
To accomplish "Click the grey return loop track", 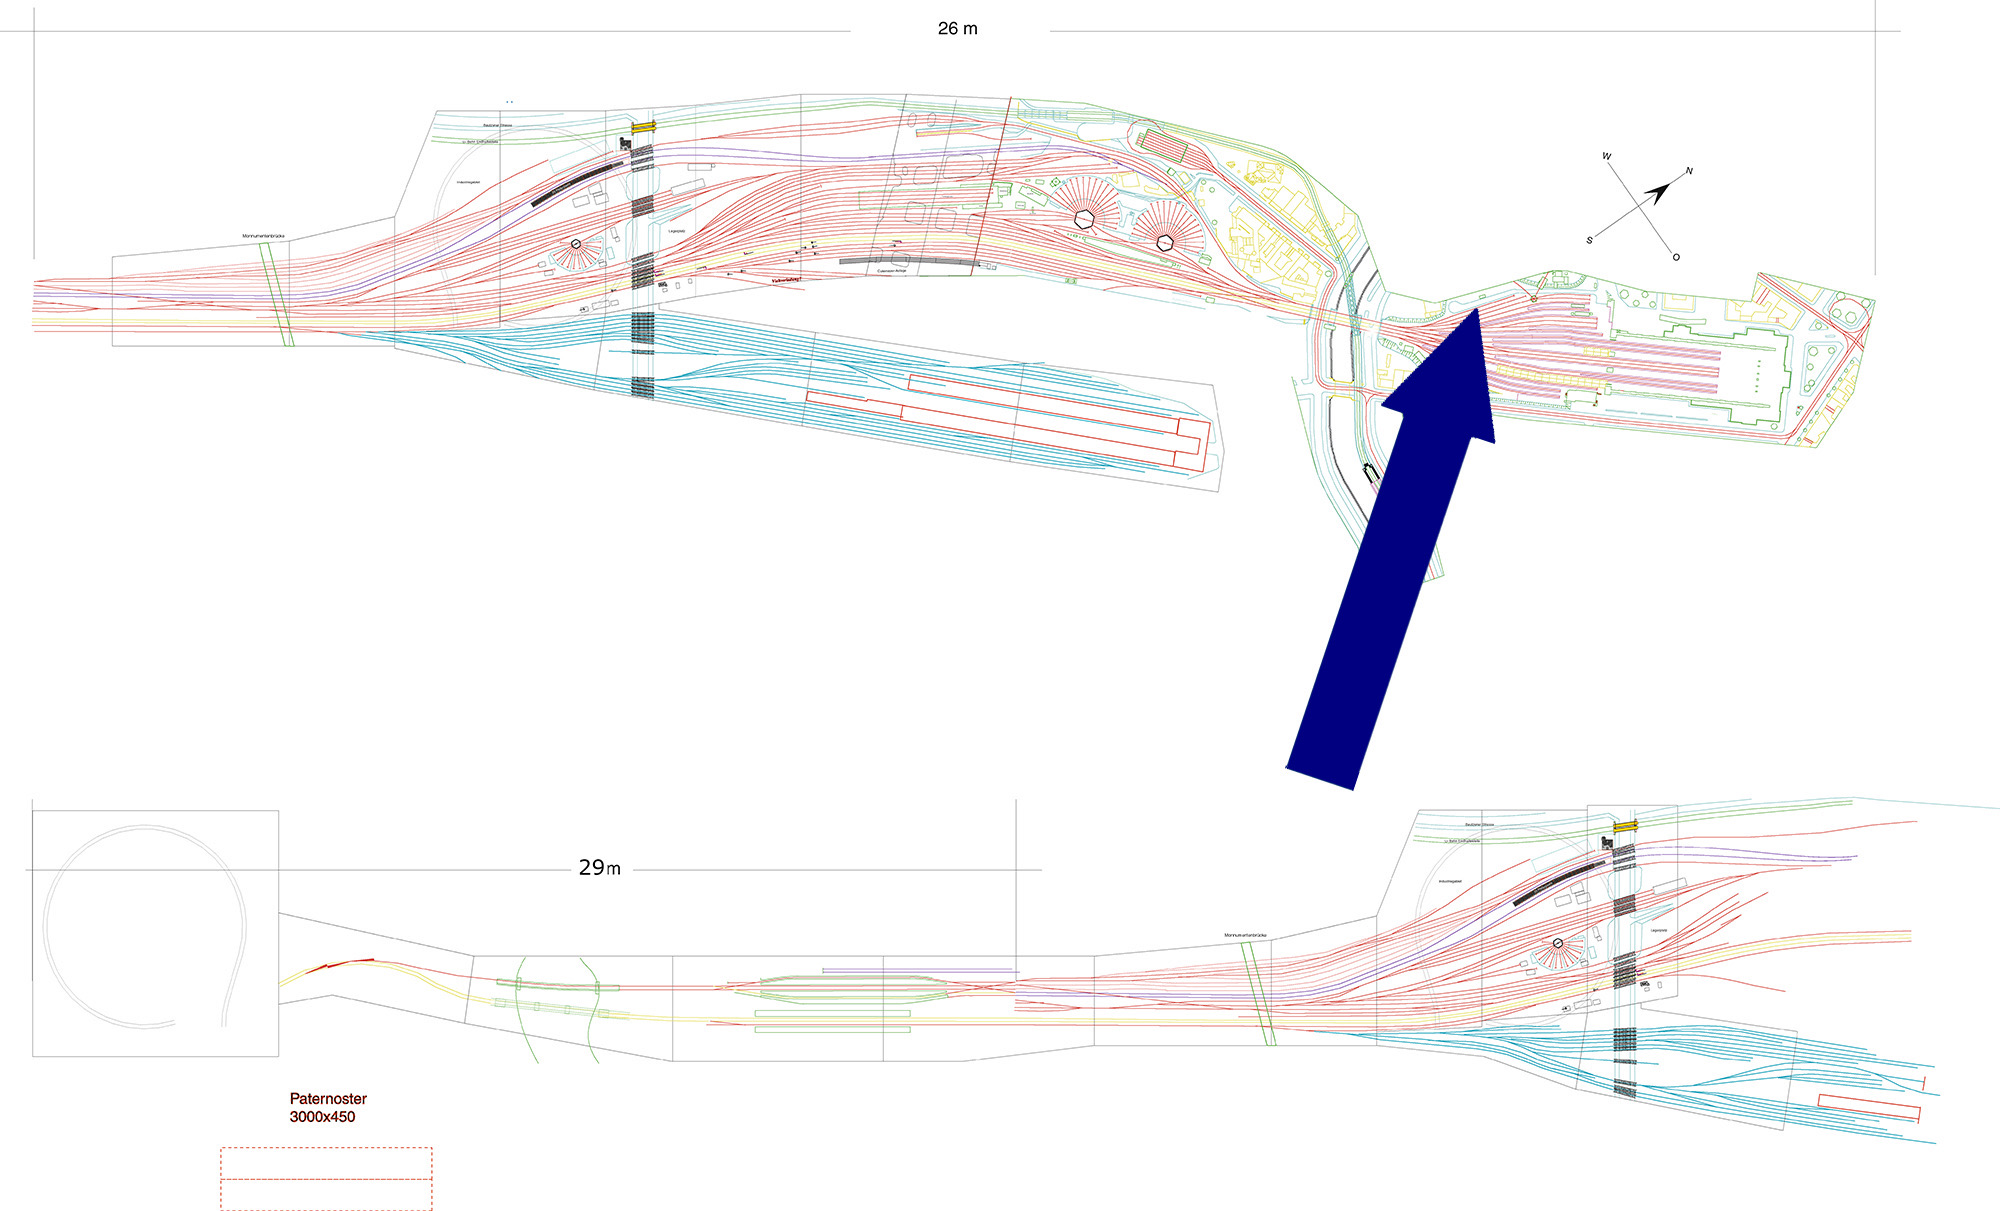I will click(146, 926).
